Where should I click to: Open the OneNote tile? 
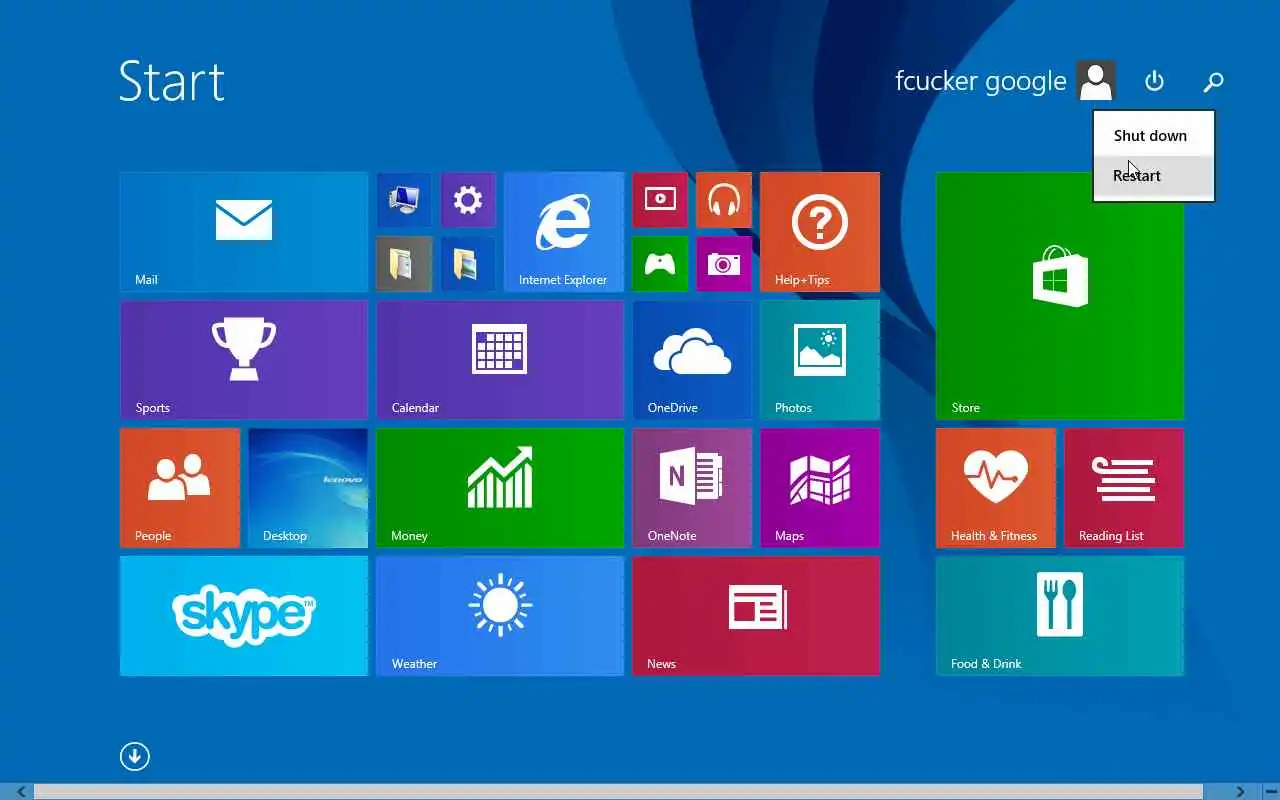(x=692, y=488)
